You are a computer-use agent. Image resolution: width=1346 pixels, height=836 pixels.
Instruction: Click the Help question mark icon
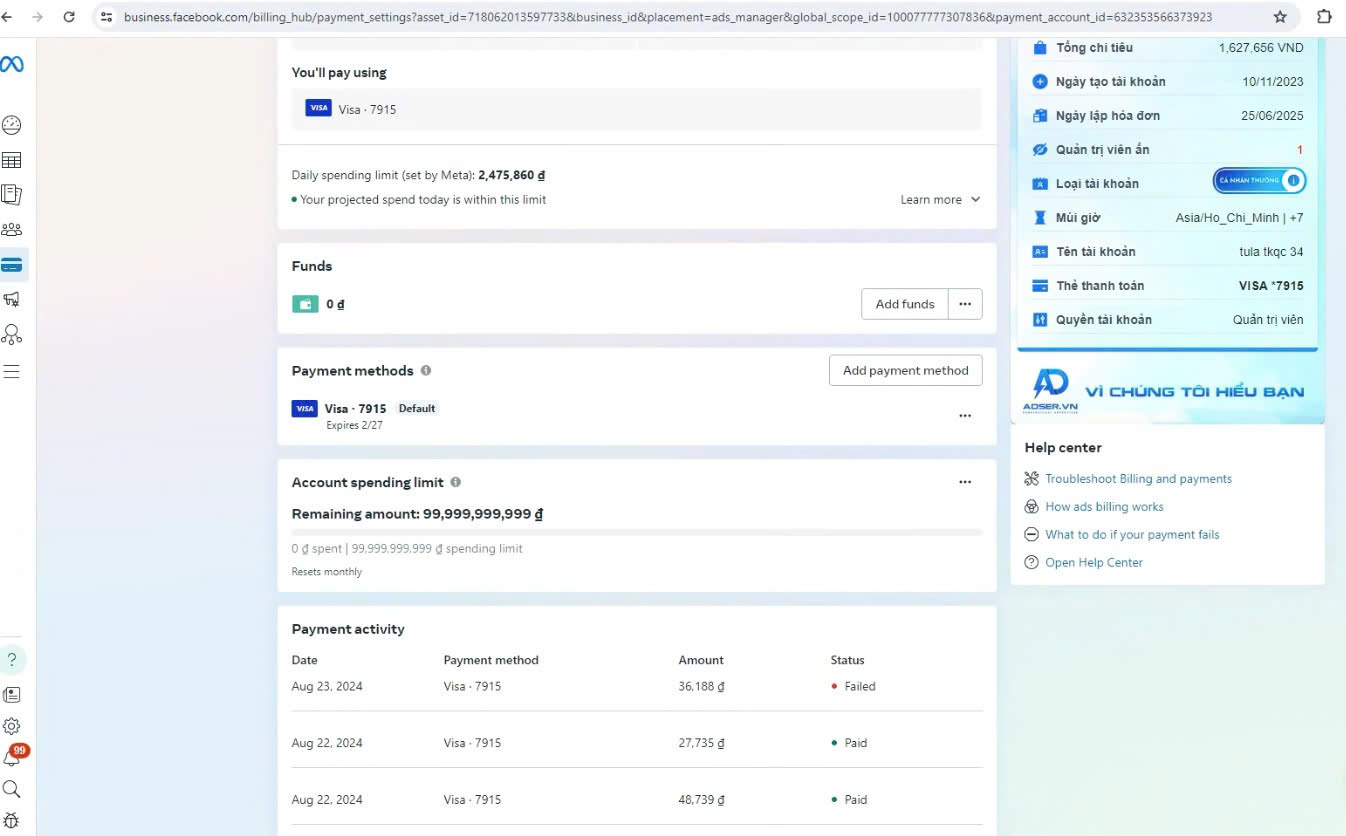[12, 659]
